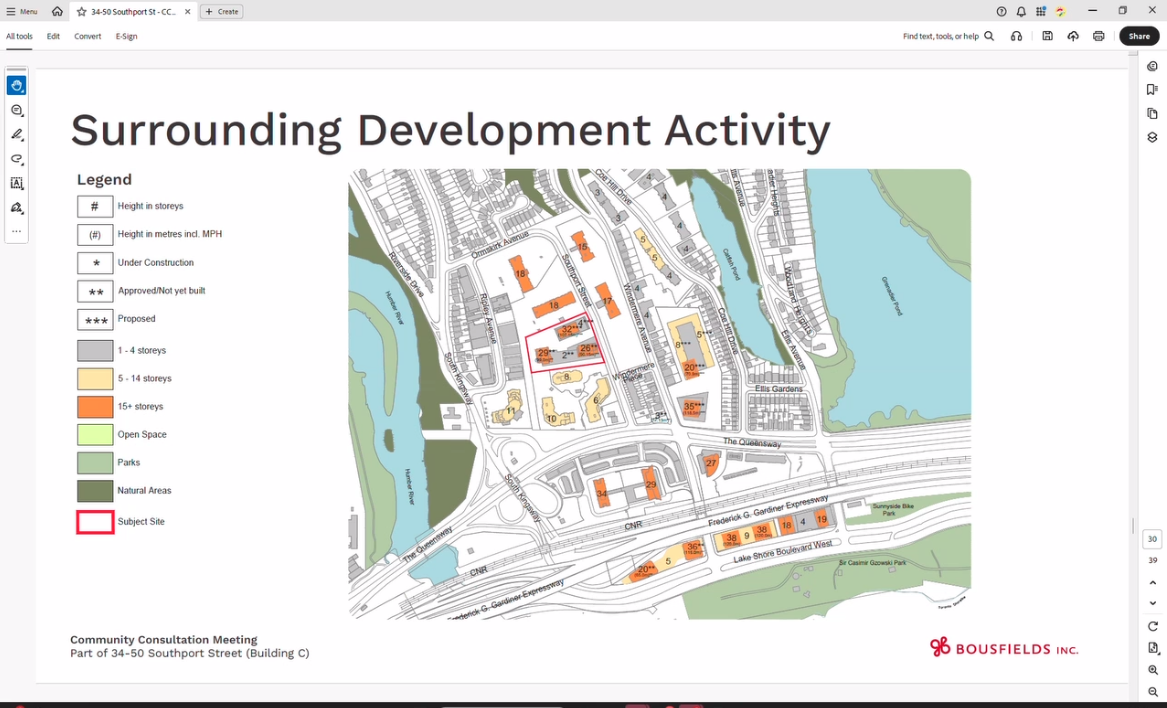
Task: Open the fill and sign tool
Action: (x=16, y=208)
